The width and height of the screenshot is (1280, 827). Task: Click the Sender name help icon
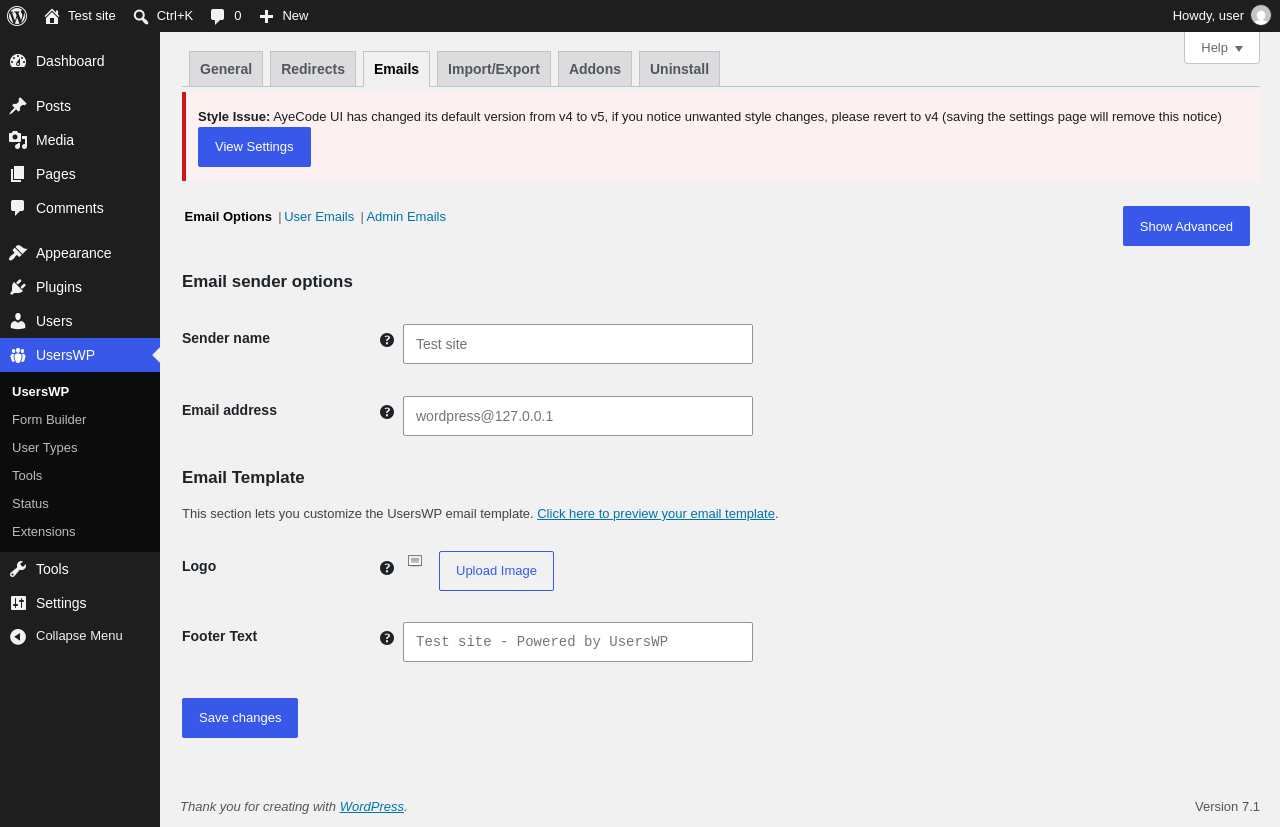(387, 340)
